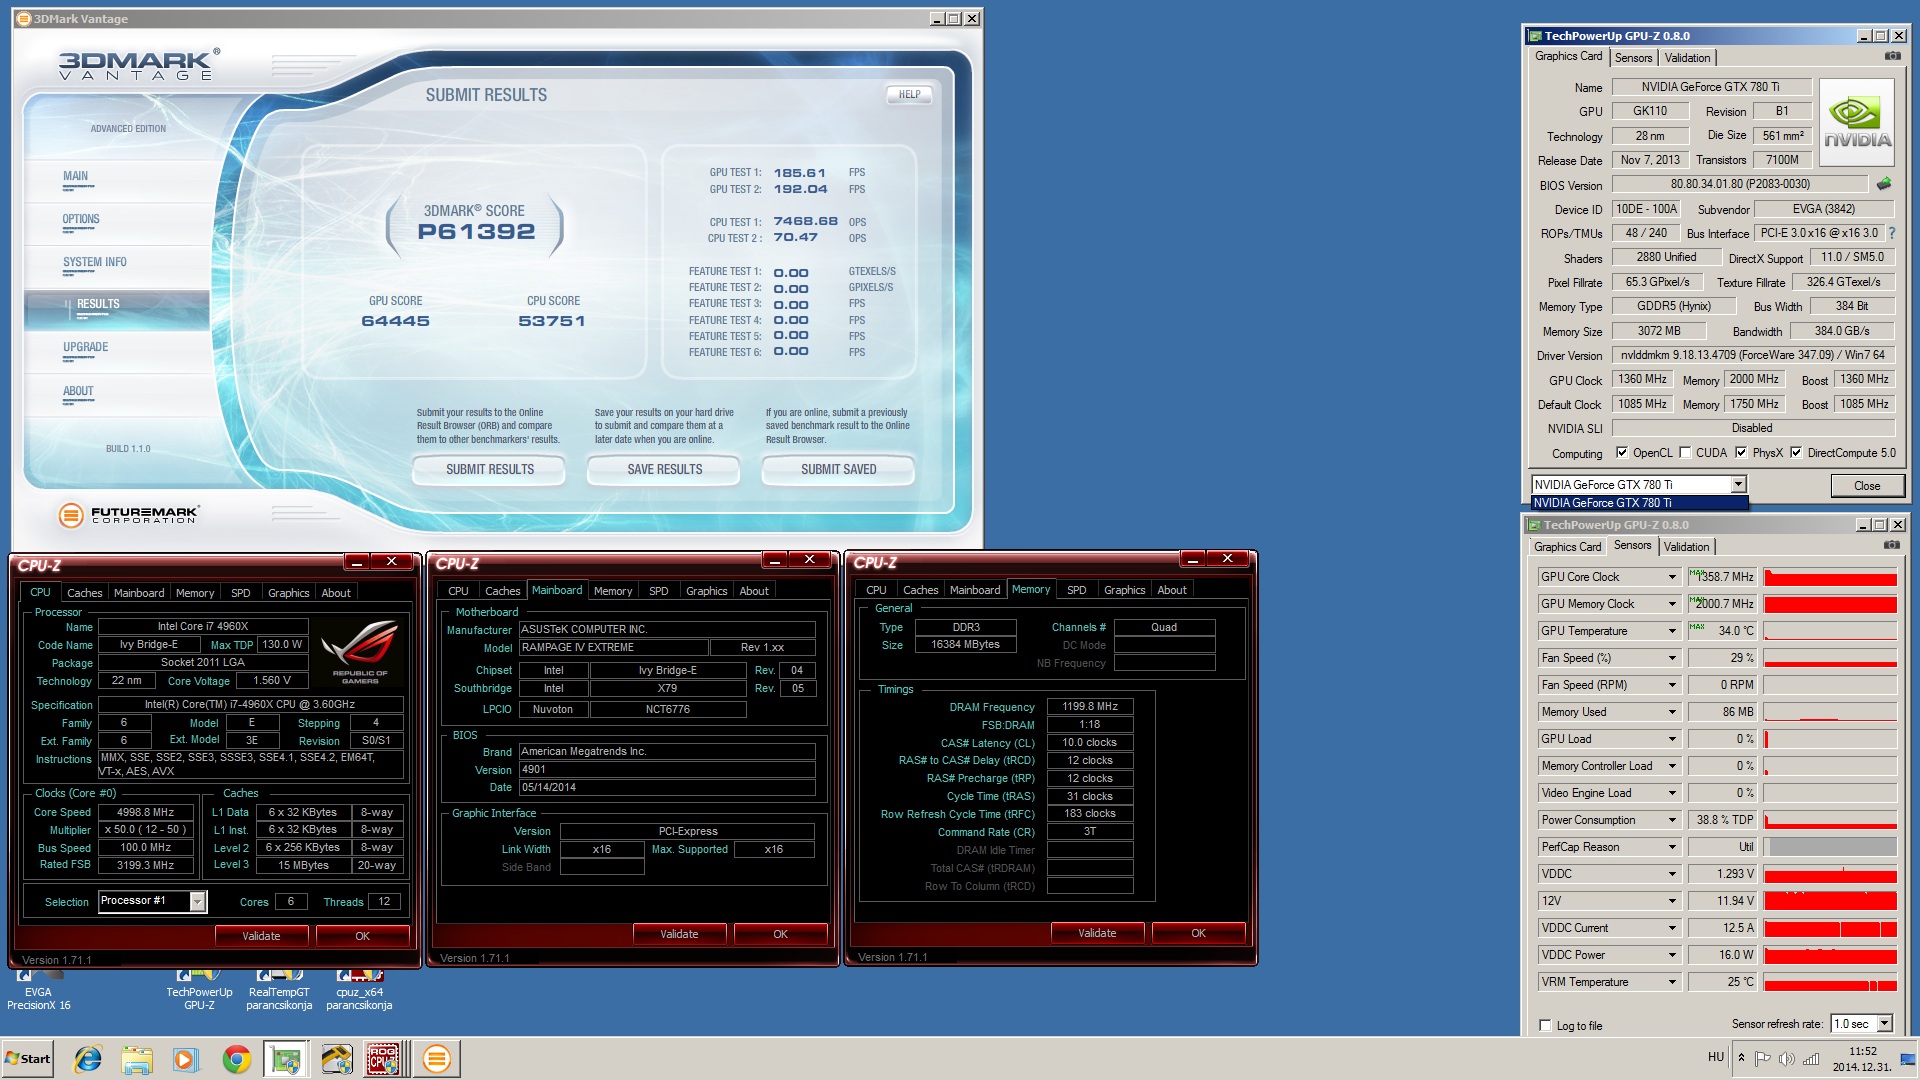This screenshot has width=1920, height=1080.
Task: Open the Sensor refresh rate dropdown
Action: tap(1885, 1023)
